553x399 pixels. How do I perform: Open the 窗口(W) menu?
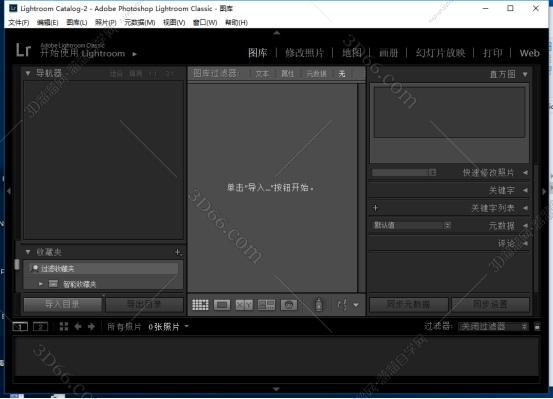point(205,23)
